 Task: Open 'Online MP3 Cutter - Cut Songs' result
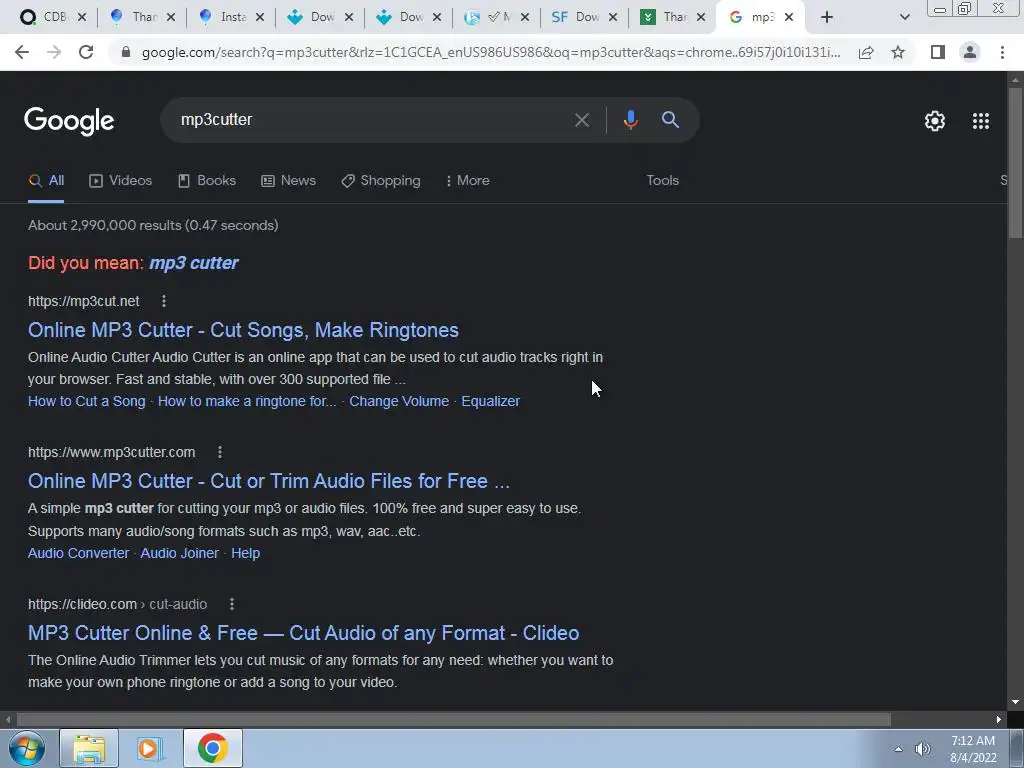[243, 330]
